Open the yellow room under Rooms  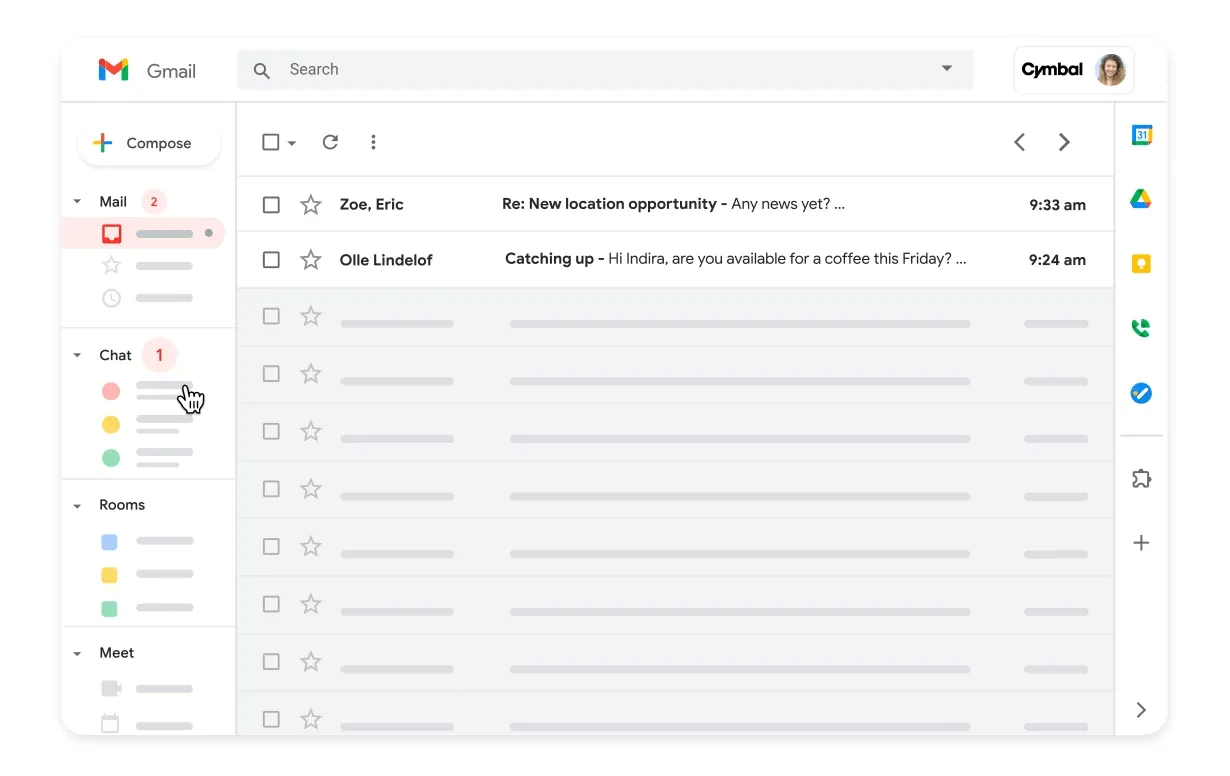[x=110, y=575]
